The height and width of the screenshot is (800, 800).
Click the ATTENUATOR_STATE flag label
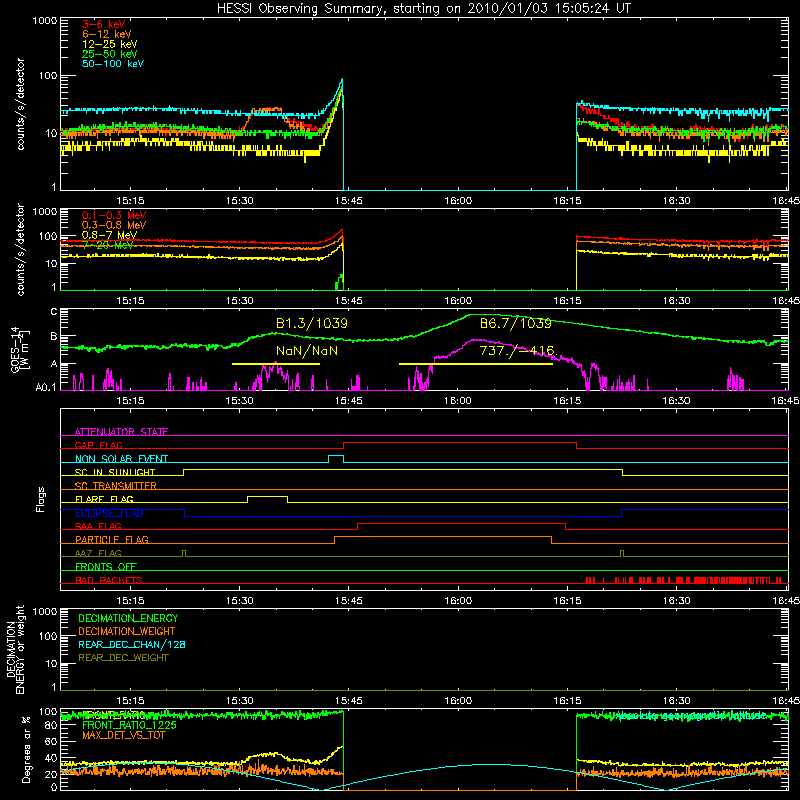tap(121, 432)
